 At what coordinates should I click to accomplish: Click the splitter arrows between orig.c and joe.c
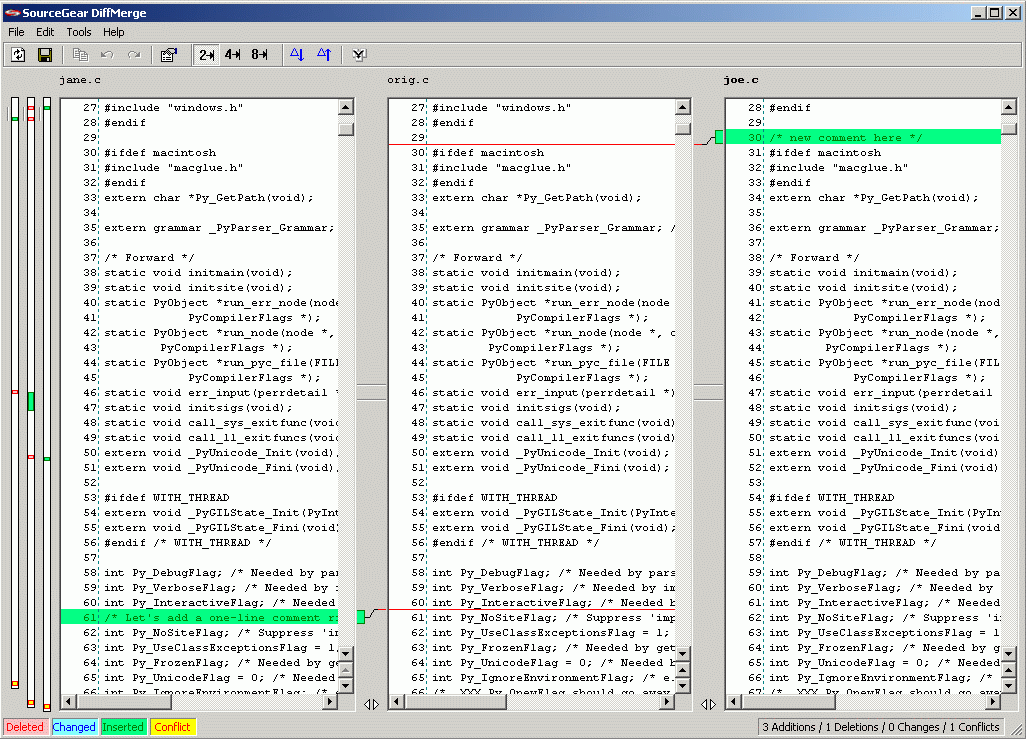(709, 704)
